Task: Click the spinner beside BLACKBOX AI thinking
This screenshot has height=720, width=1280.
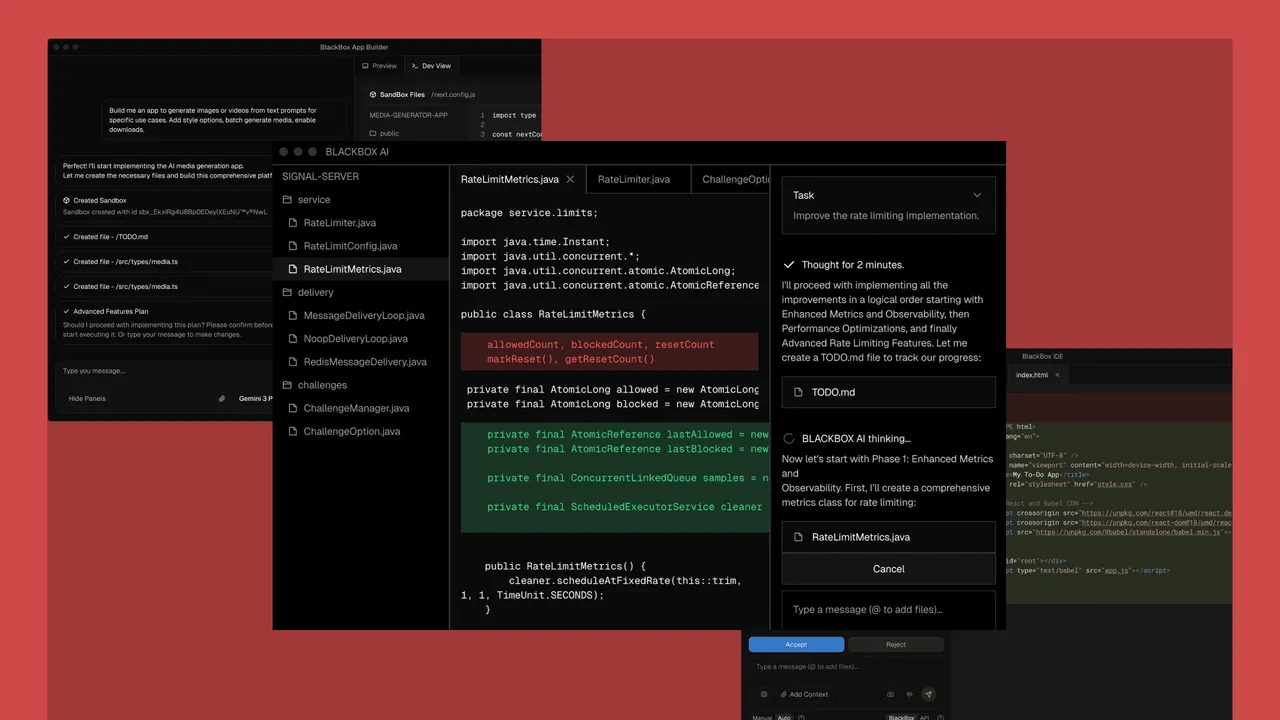Action: point(789,438)
